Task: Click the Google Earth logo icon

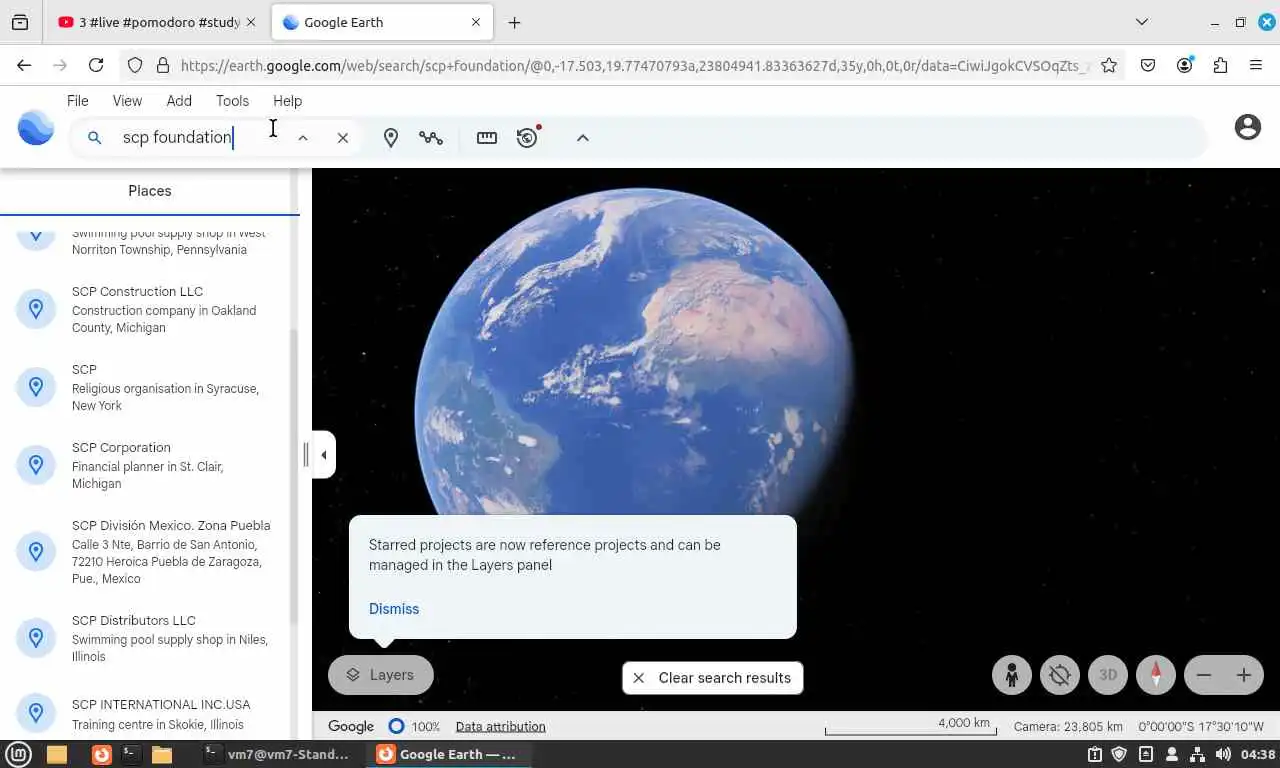Action: tap(36, 128)
